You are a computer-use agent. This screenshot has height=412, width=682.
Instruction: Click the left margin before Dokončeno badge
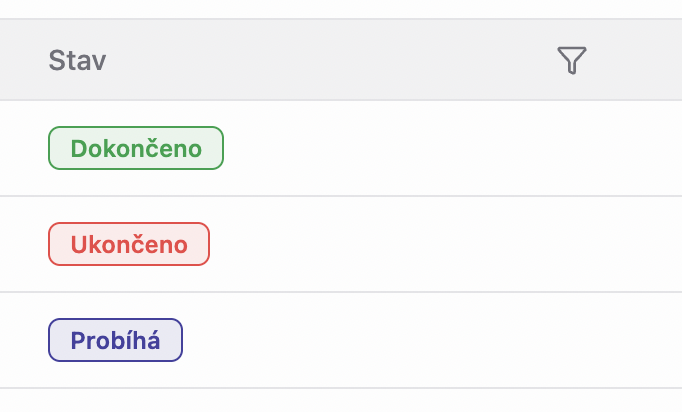(22, 149)
